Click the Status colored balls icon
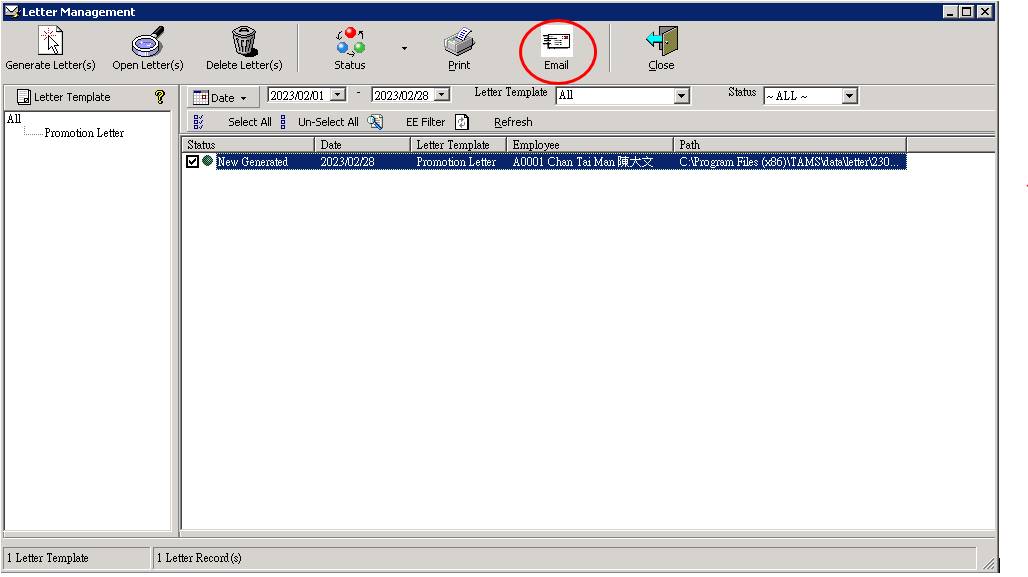The height and width of the screenshot is (577, 1028). click(350, 41)
